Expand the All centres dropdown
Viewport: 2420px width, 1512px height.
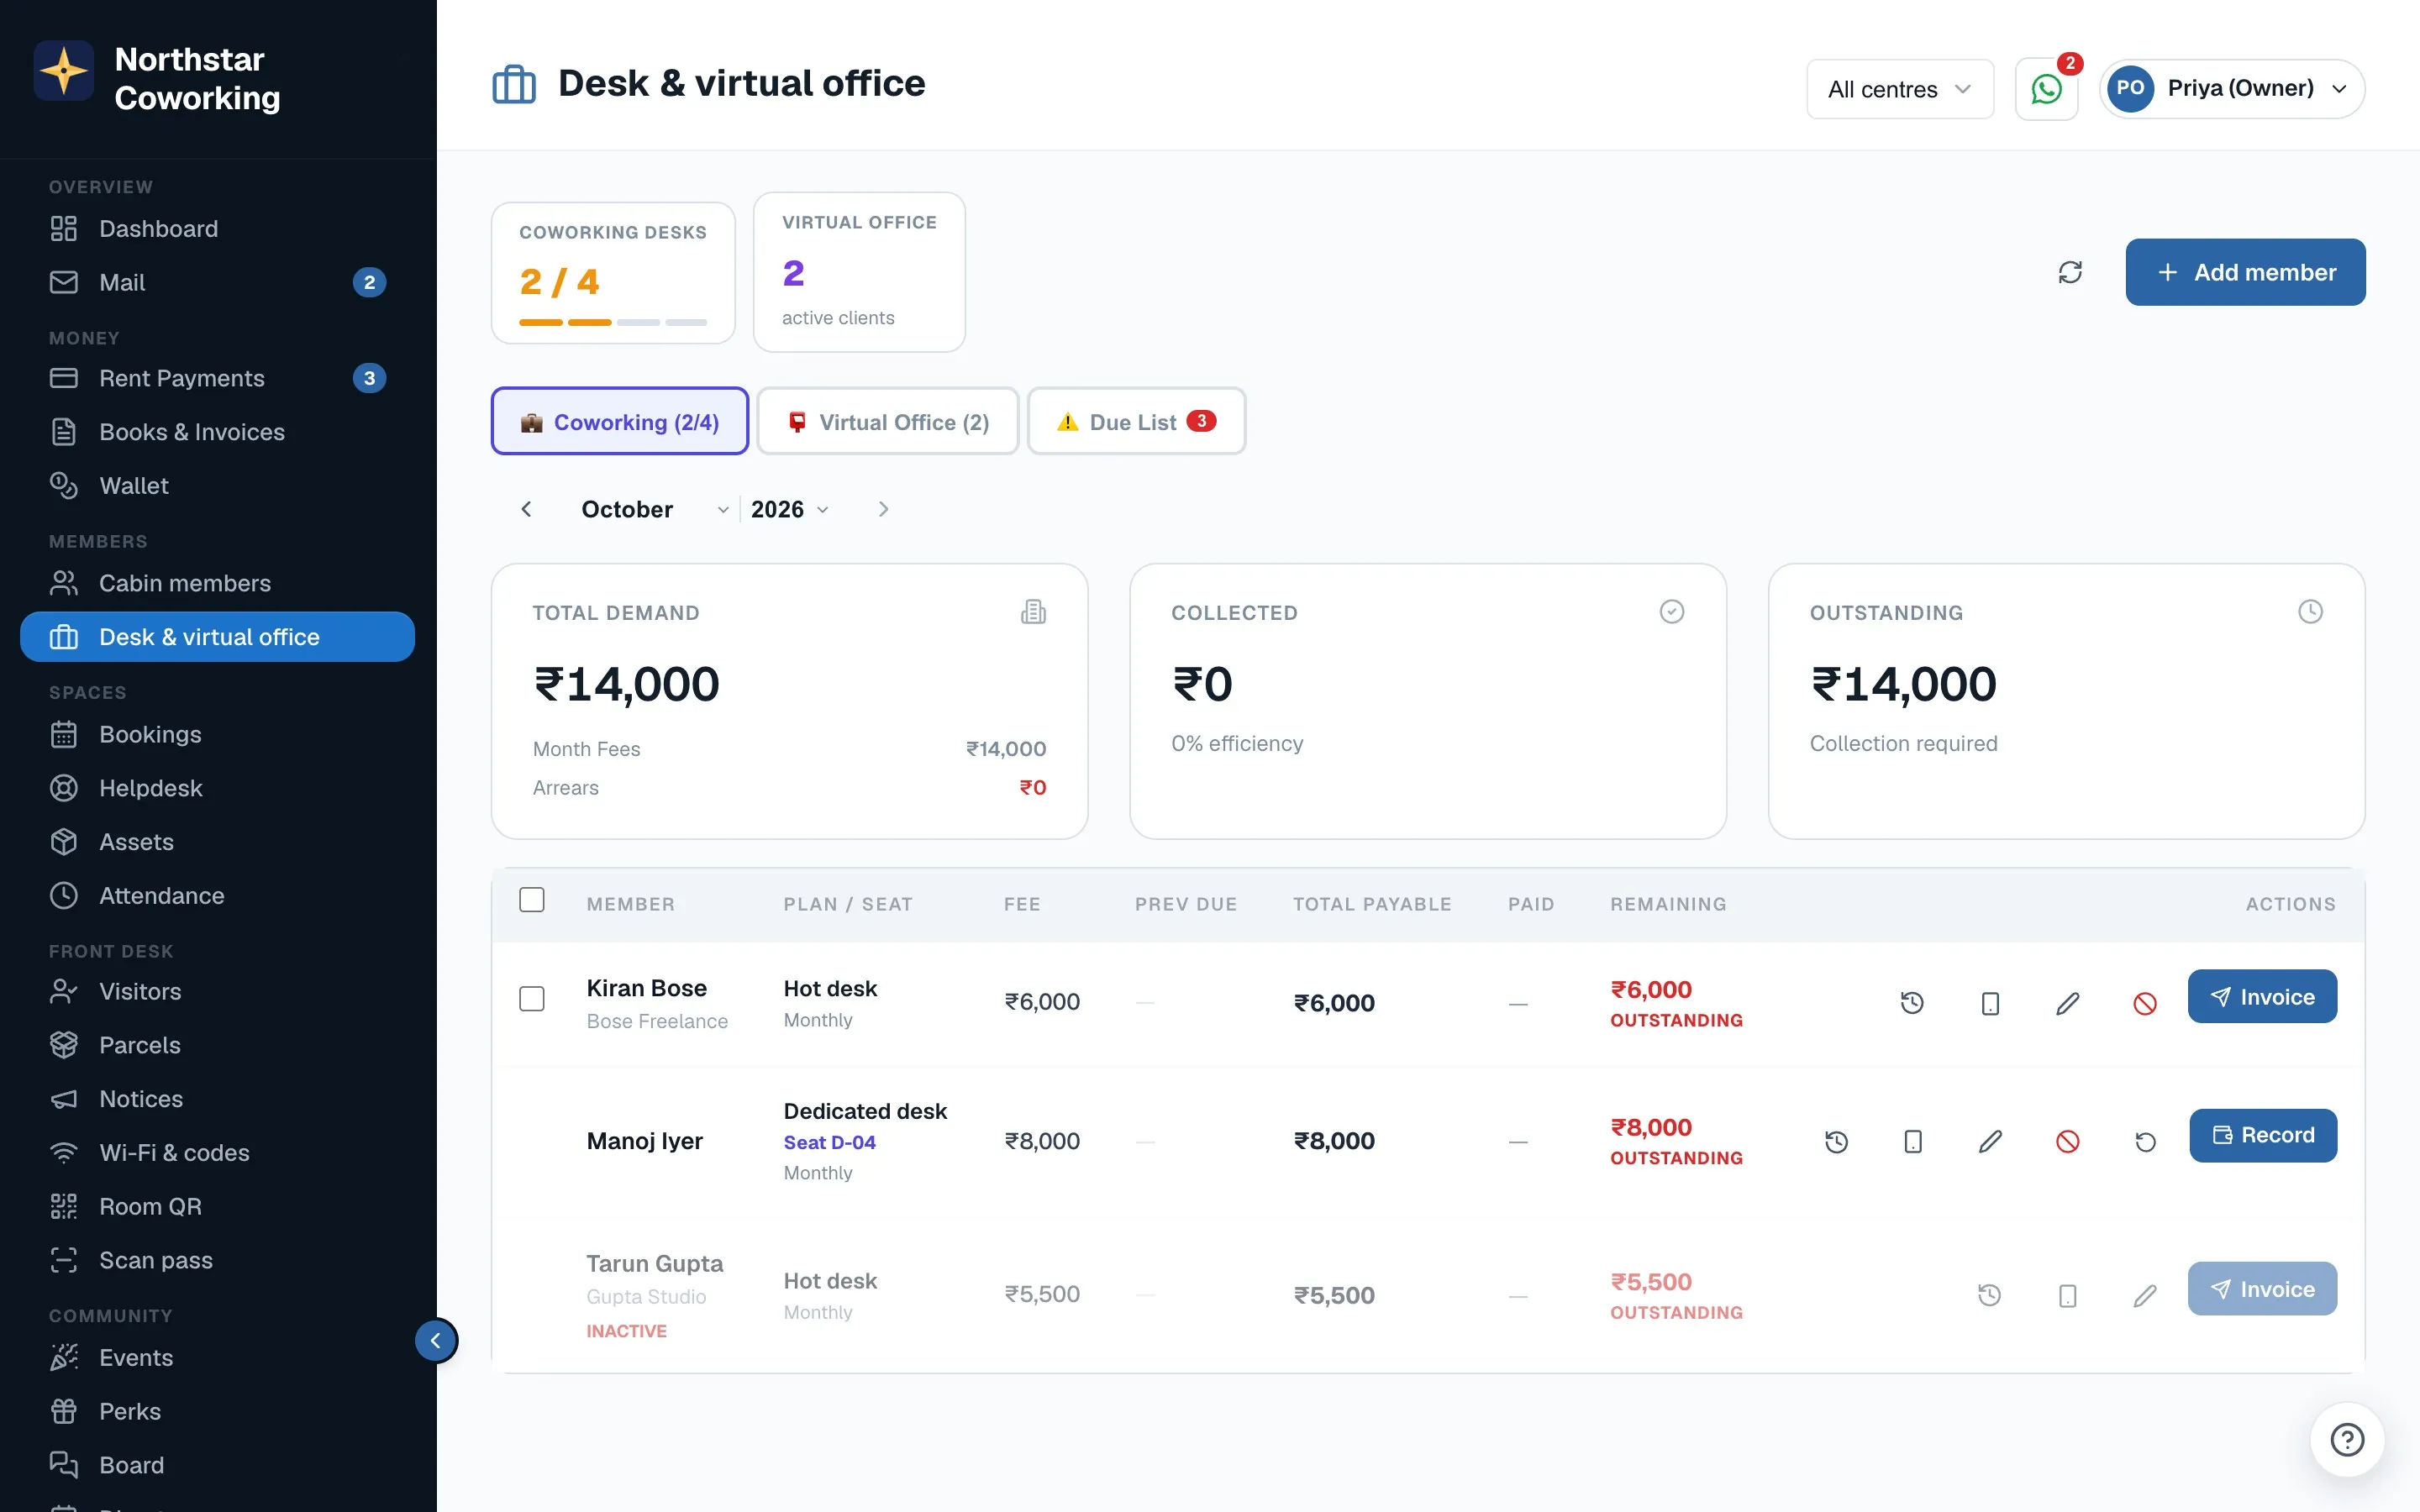(1899, 89)
